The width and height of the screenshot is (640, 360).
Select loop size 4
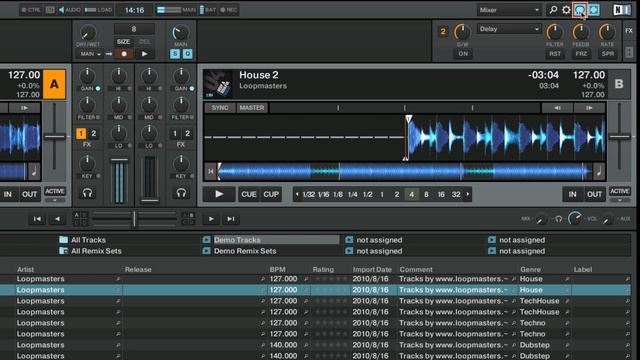411,194
